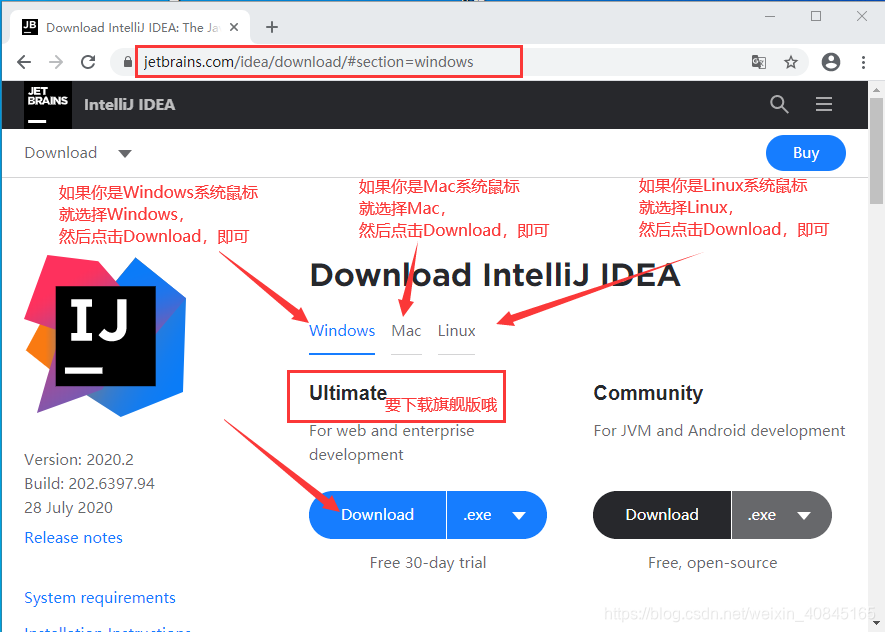
Task: Click the JB tab favicon
Action: pyautogui.click(x=30, y=27)
